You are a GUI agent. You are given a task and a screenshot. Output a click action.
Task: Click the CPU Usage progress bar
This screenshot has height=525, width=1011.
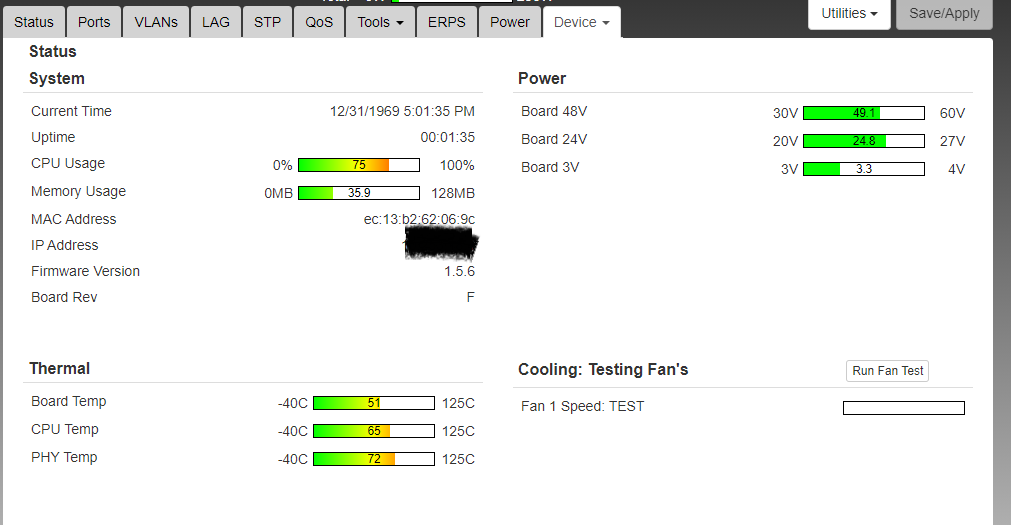coord(358,165)
